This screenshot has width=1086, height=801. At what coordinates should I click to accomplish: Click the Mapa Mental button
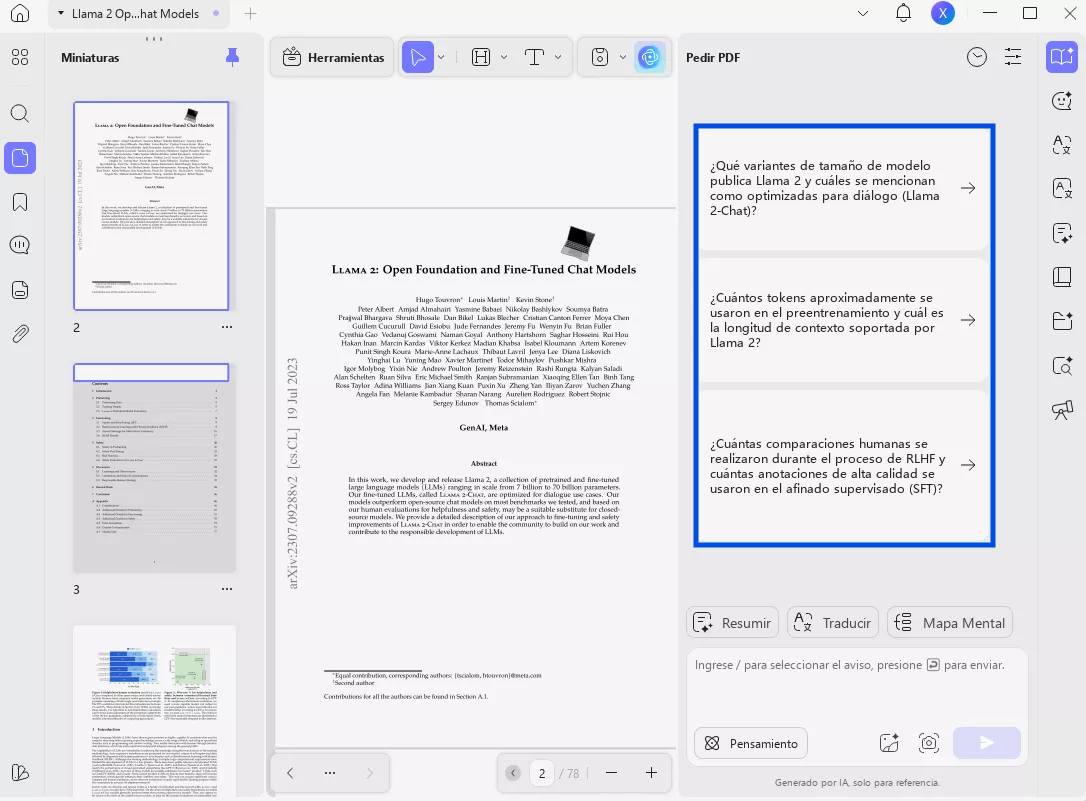tap(950, 623)
